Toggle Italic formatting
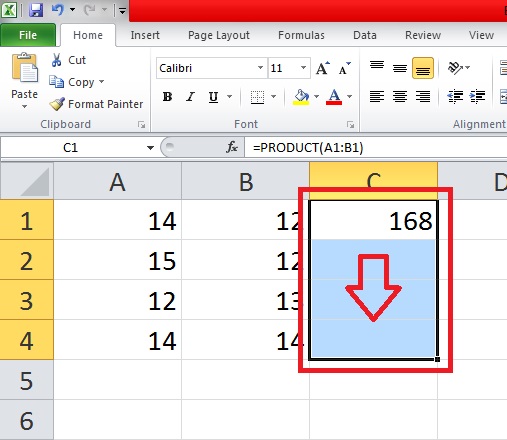507x440 pixels. click(190, 97)
